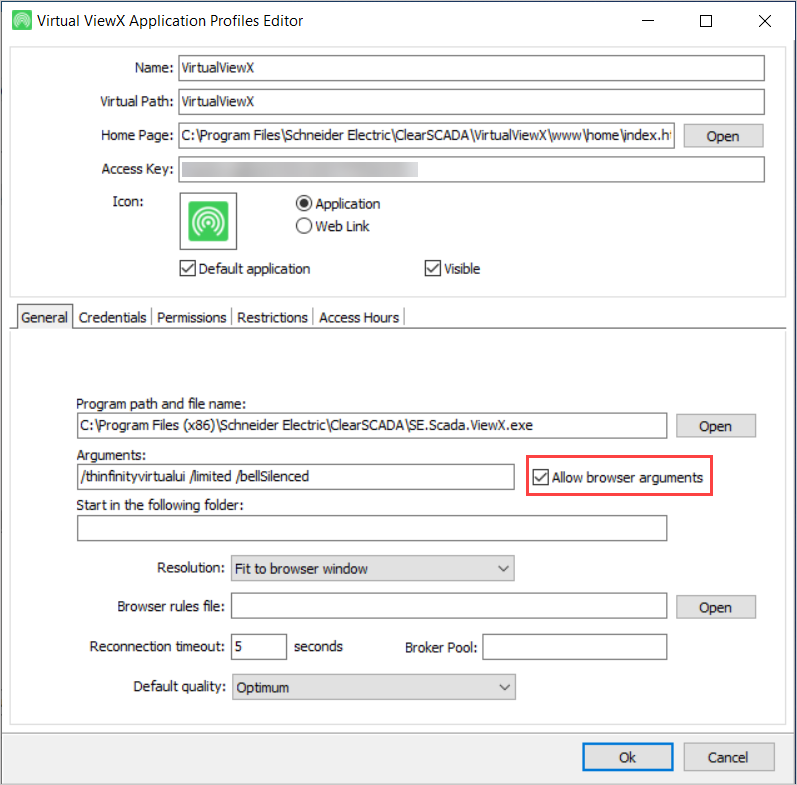Browse for program path with Open button
Image resolution: width=797 pixels, height=785 pixels.
click(715, 426)
